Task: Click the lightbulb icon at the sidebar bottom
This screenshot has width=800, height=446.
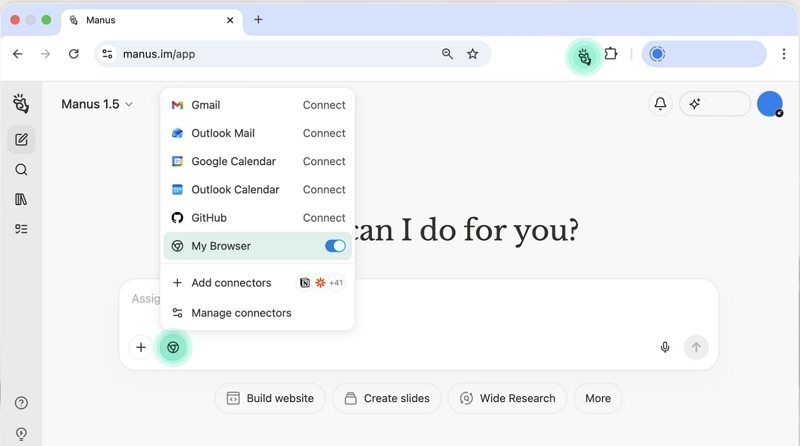Action: [x=21, y=434]
